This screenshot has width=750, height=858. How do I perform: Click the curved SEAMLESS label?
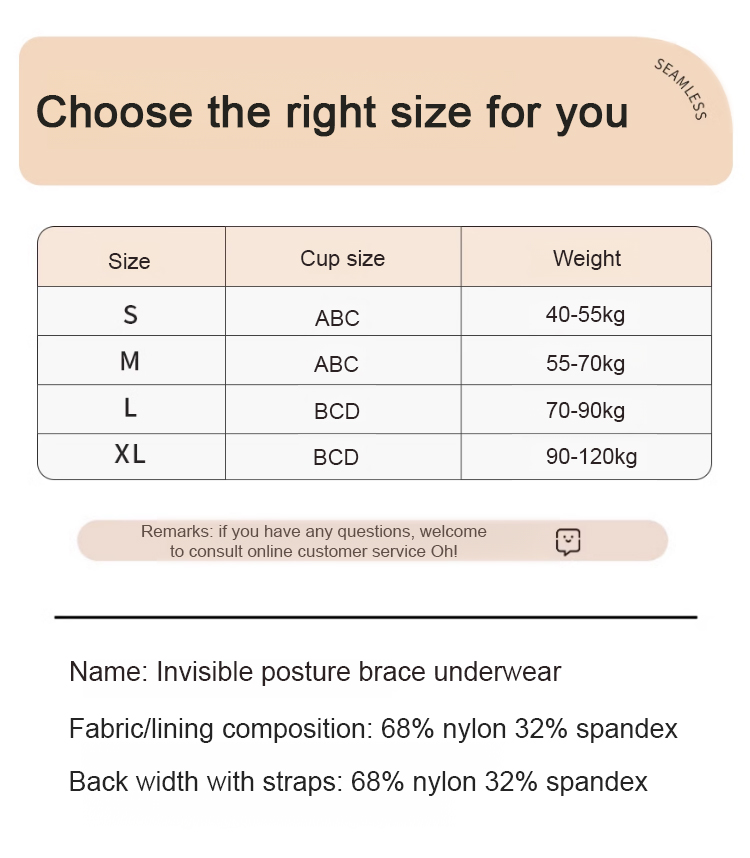[682, 89]
